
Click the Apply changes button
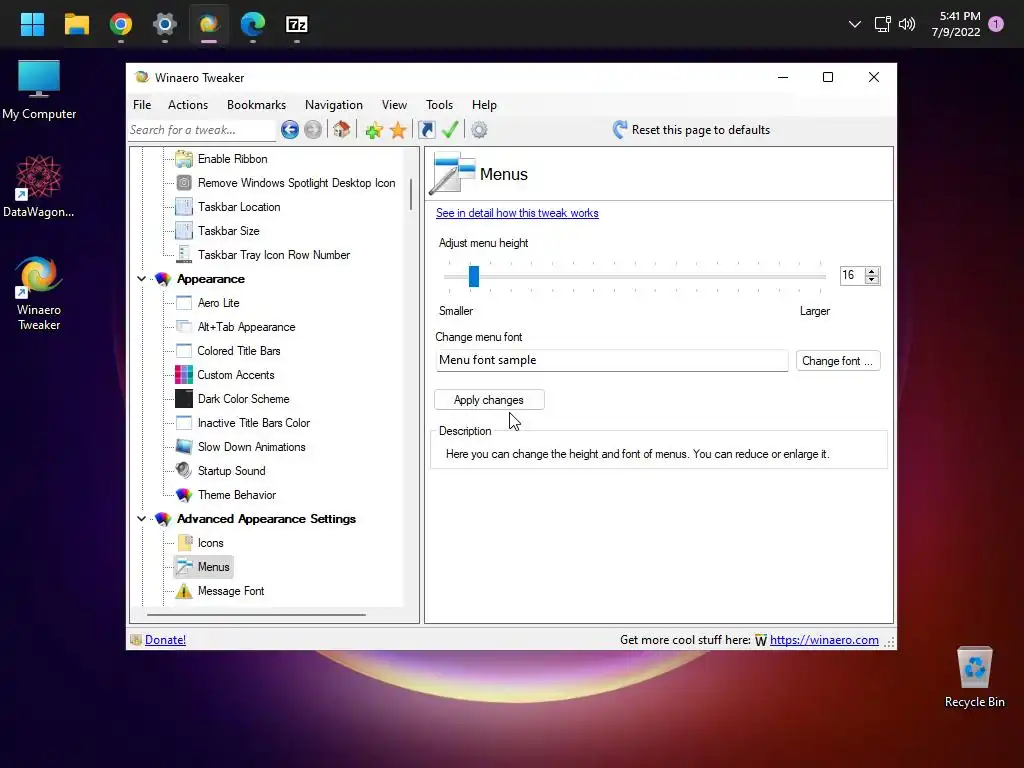point(489,400)
